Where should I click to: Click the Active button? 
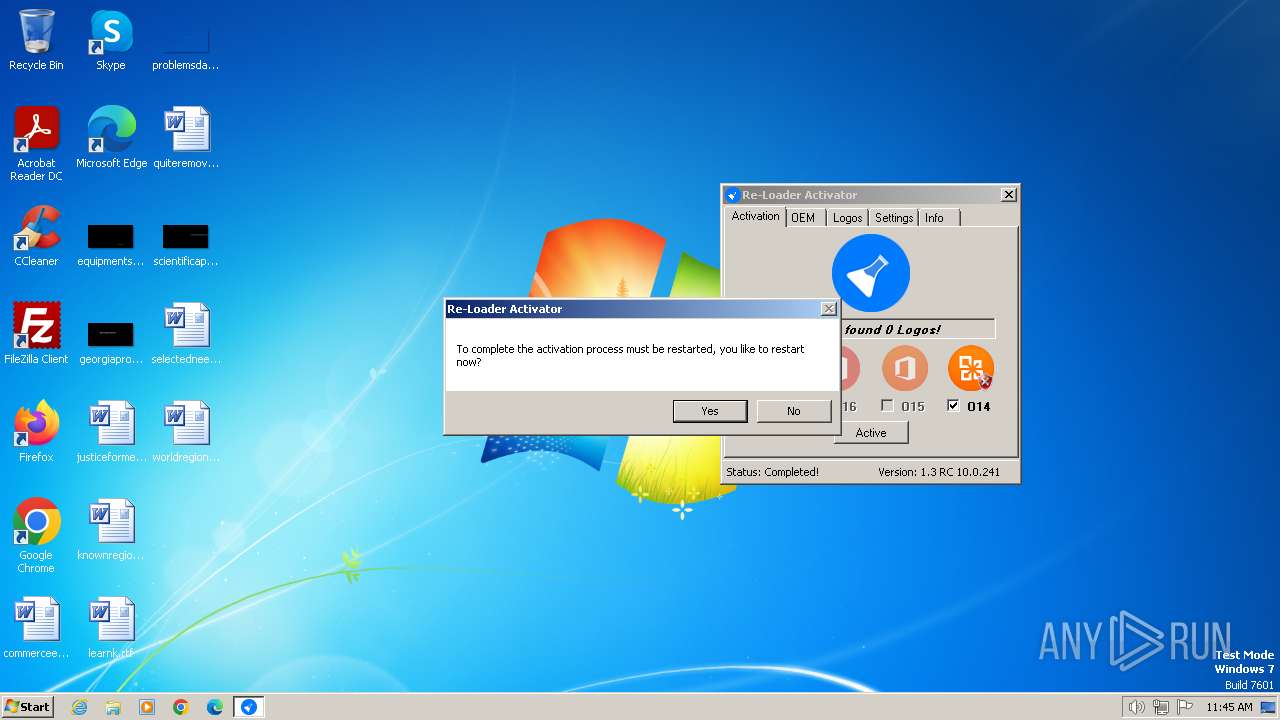click(871, 433)
